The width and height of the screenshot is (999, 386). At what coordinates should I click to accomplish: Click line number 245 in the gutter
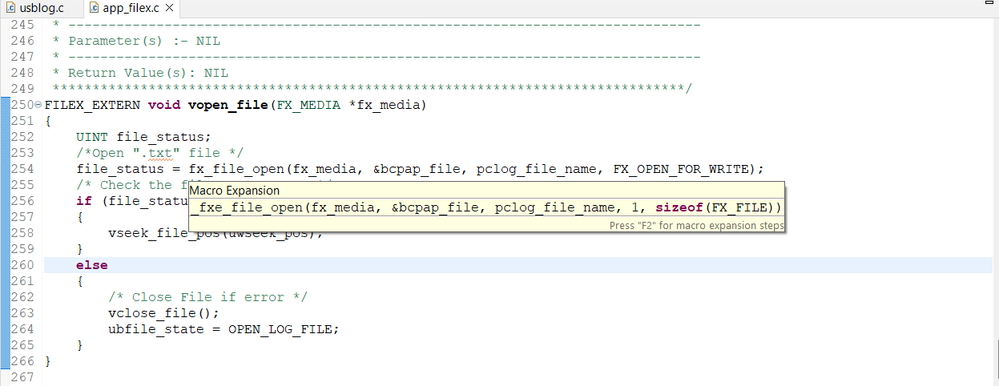[x=23, y=25]
